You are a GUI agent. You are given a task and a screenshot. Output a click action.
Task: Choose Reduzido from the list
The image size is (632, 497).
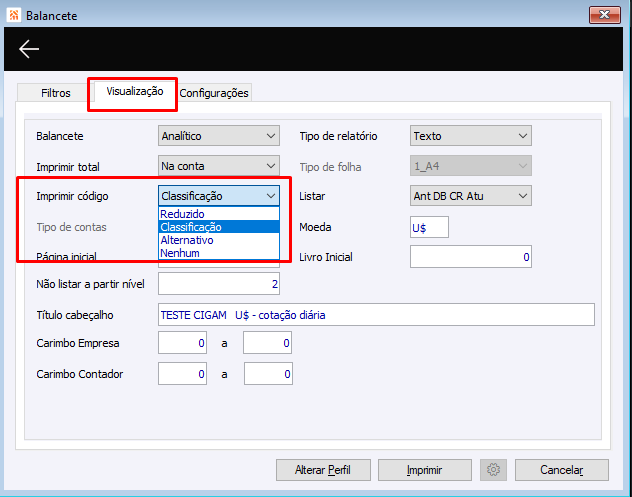pos(219,214)
